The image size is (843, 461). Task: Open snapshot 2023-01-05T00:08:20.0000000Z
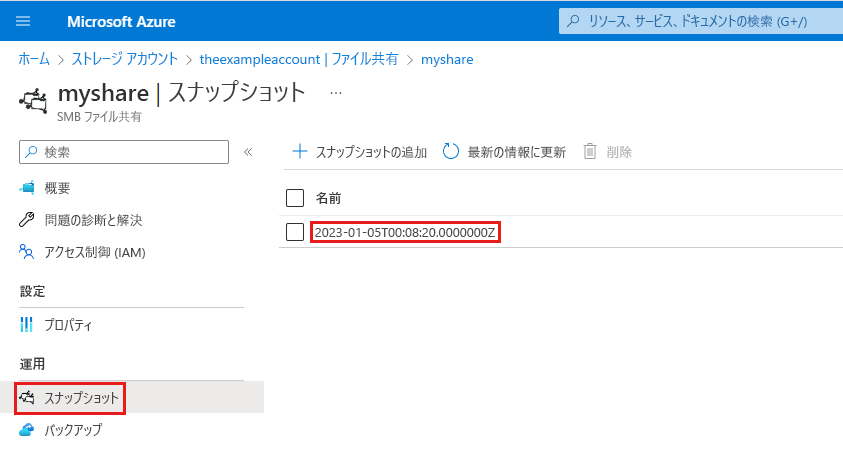pos(405,232)
